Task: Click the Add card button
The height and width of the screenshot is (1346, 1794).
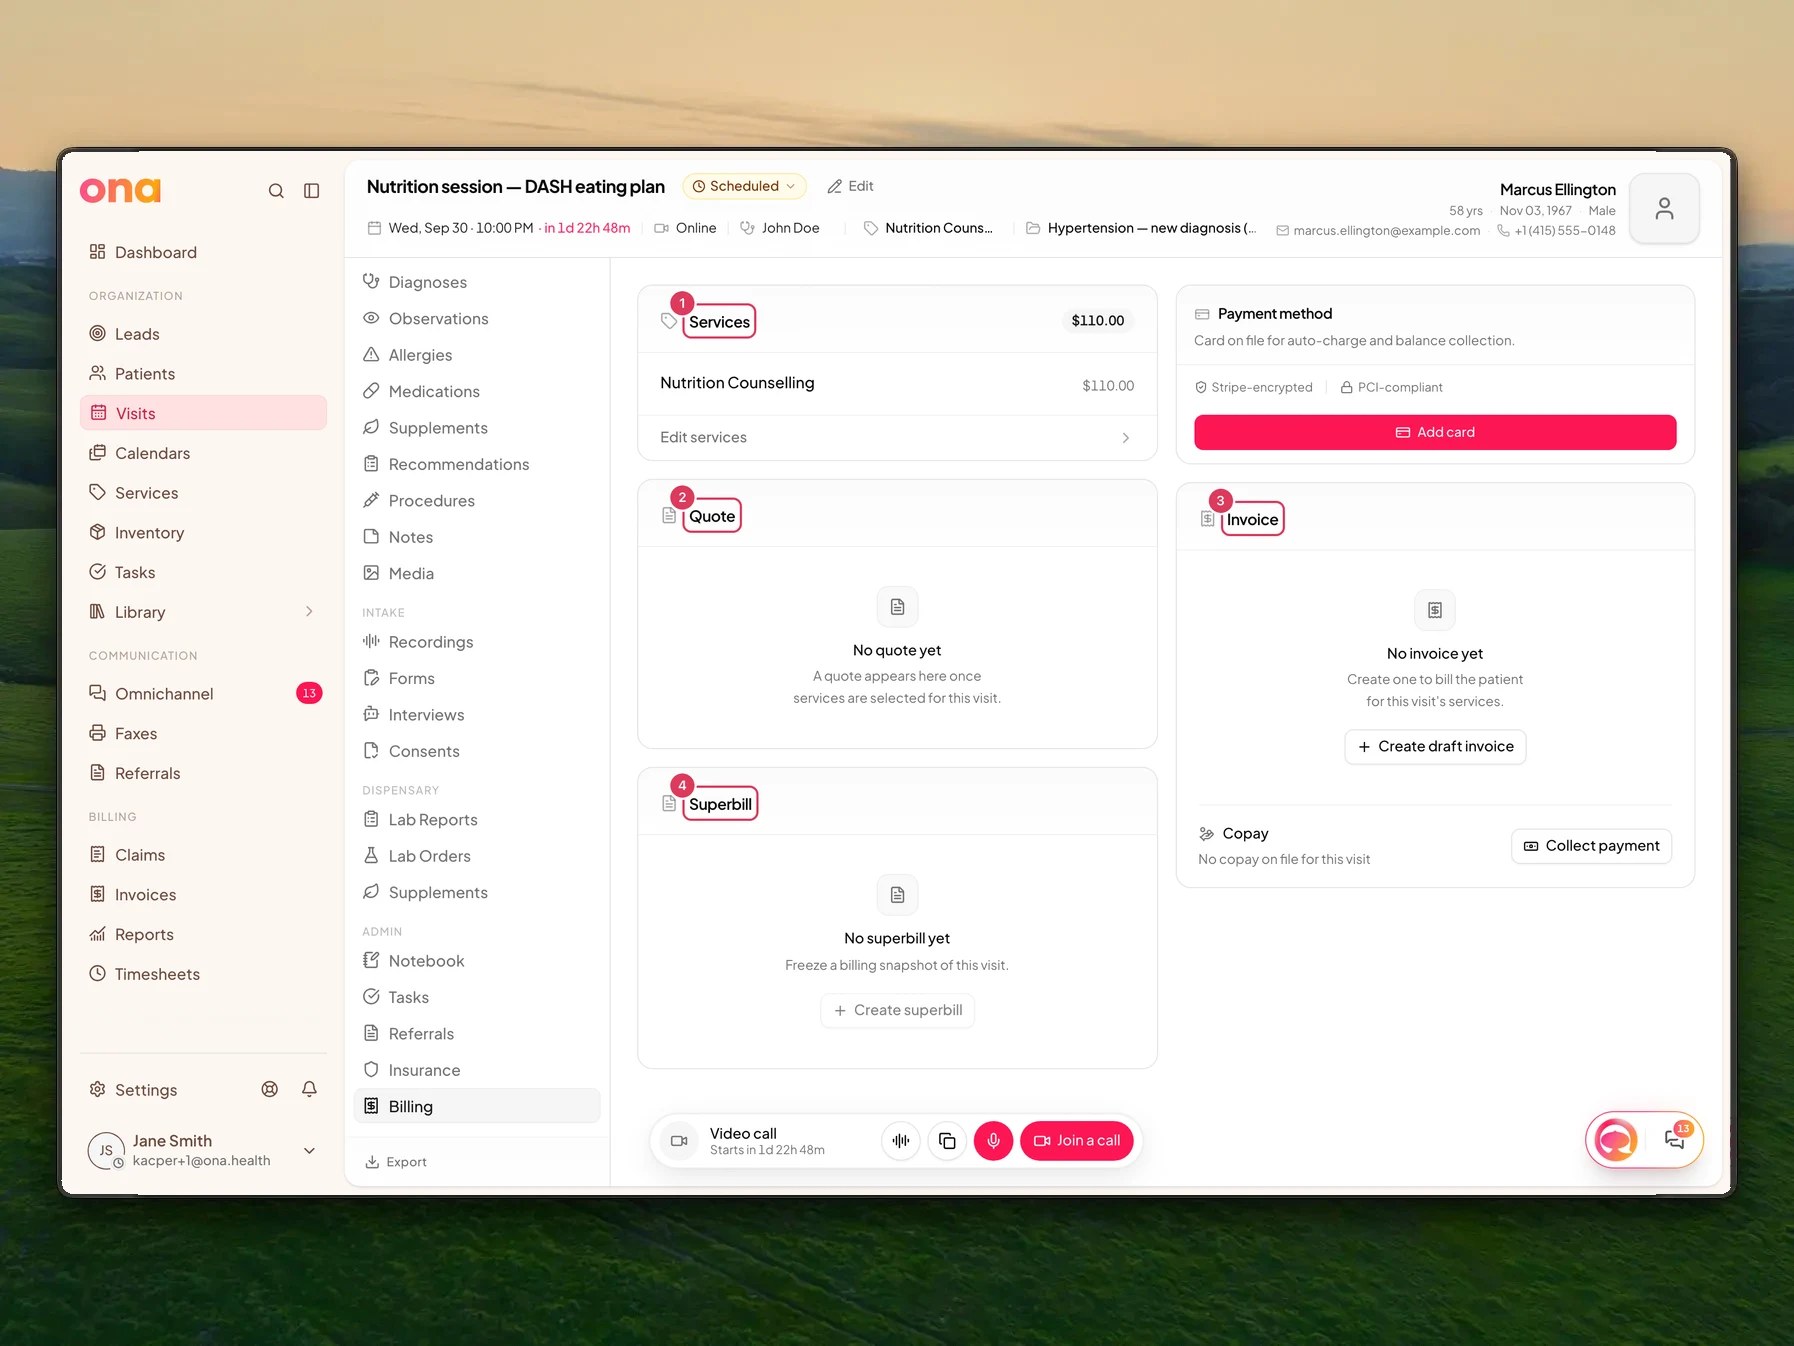Action: 1435,432
